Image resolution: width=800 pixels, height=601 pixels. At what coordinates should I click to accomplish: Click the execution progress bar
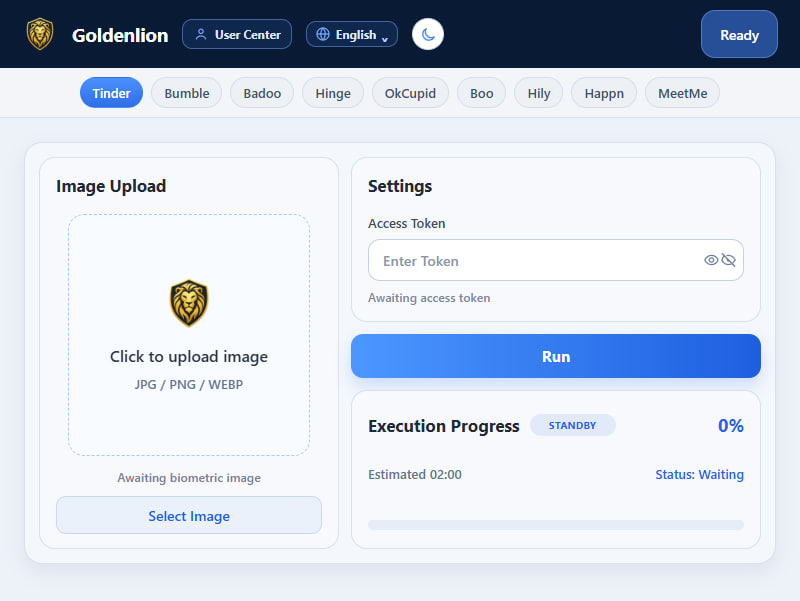[556, 525]
